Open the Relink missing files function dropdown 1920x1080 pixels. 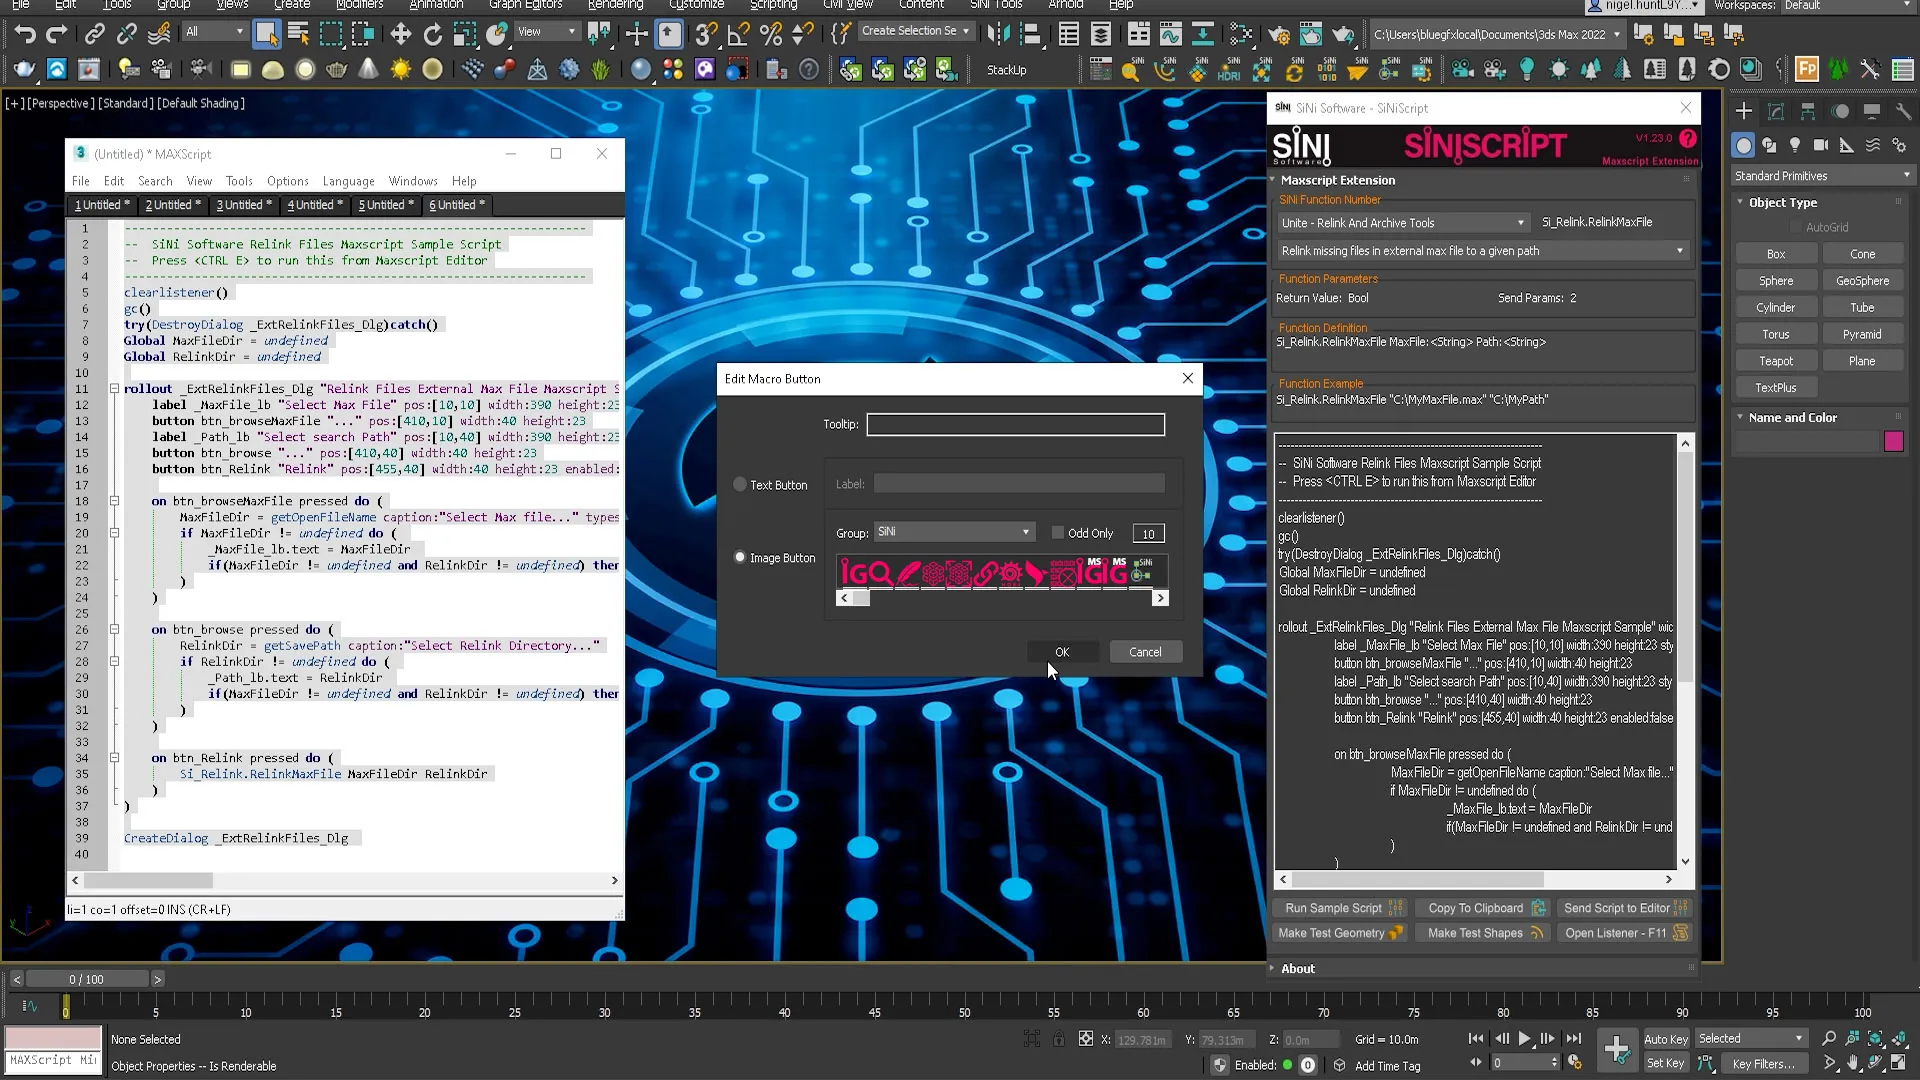(x=1483, y=251)
